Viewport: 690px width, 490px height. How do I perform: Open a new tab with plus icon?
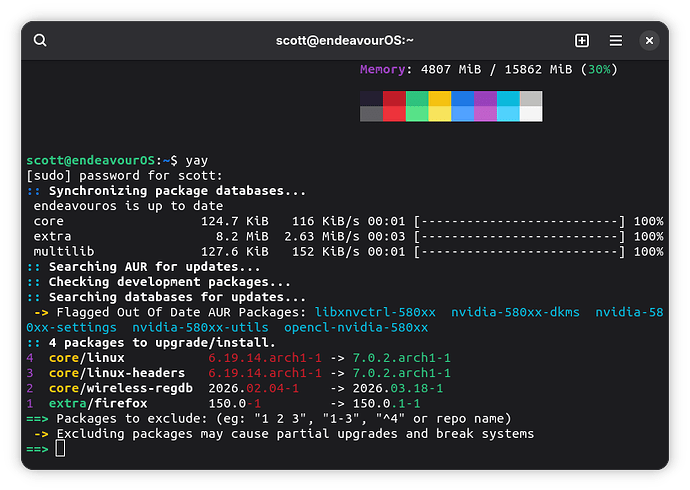(x=582, y=40)
